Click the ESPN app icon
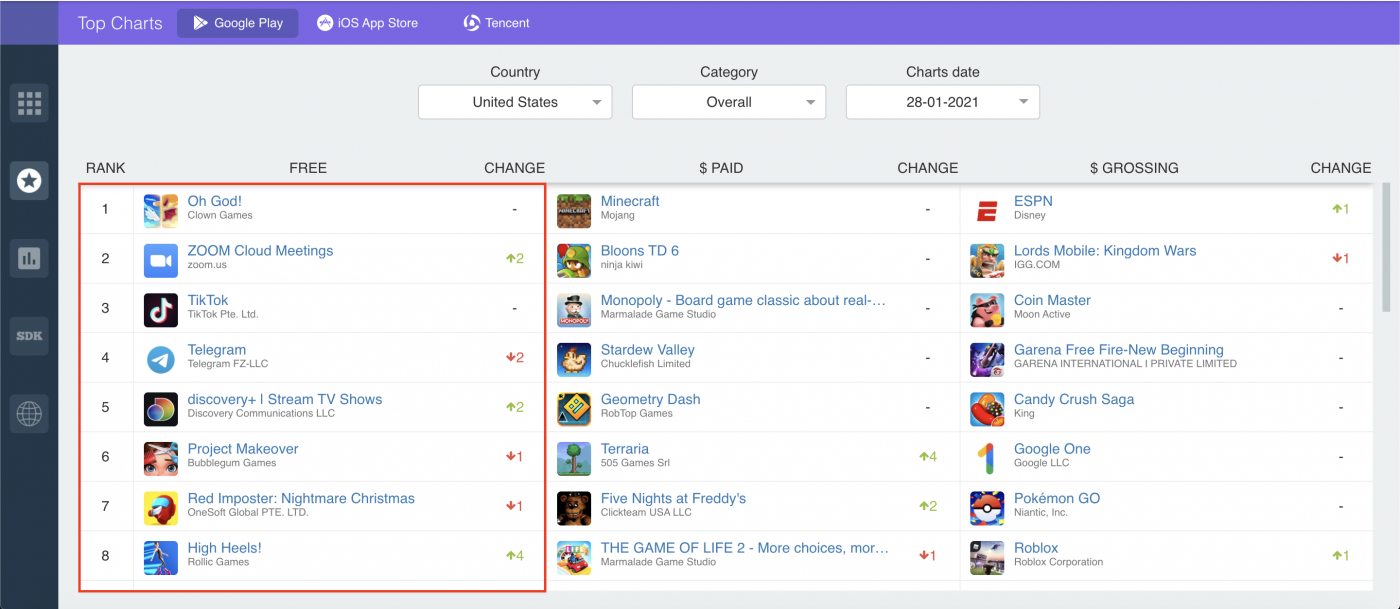Viewport: 1400px width, 609px height. [x=987, y=210]
